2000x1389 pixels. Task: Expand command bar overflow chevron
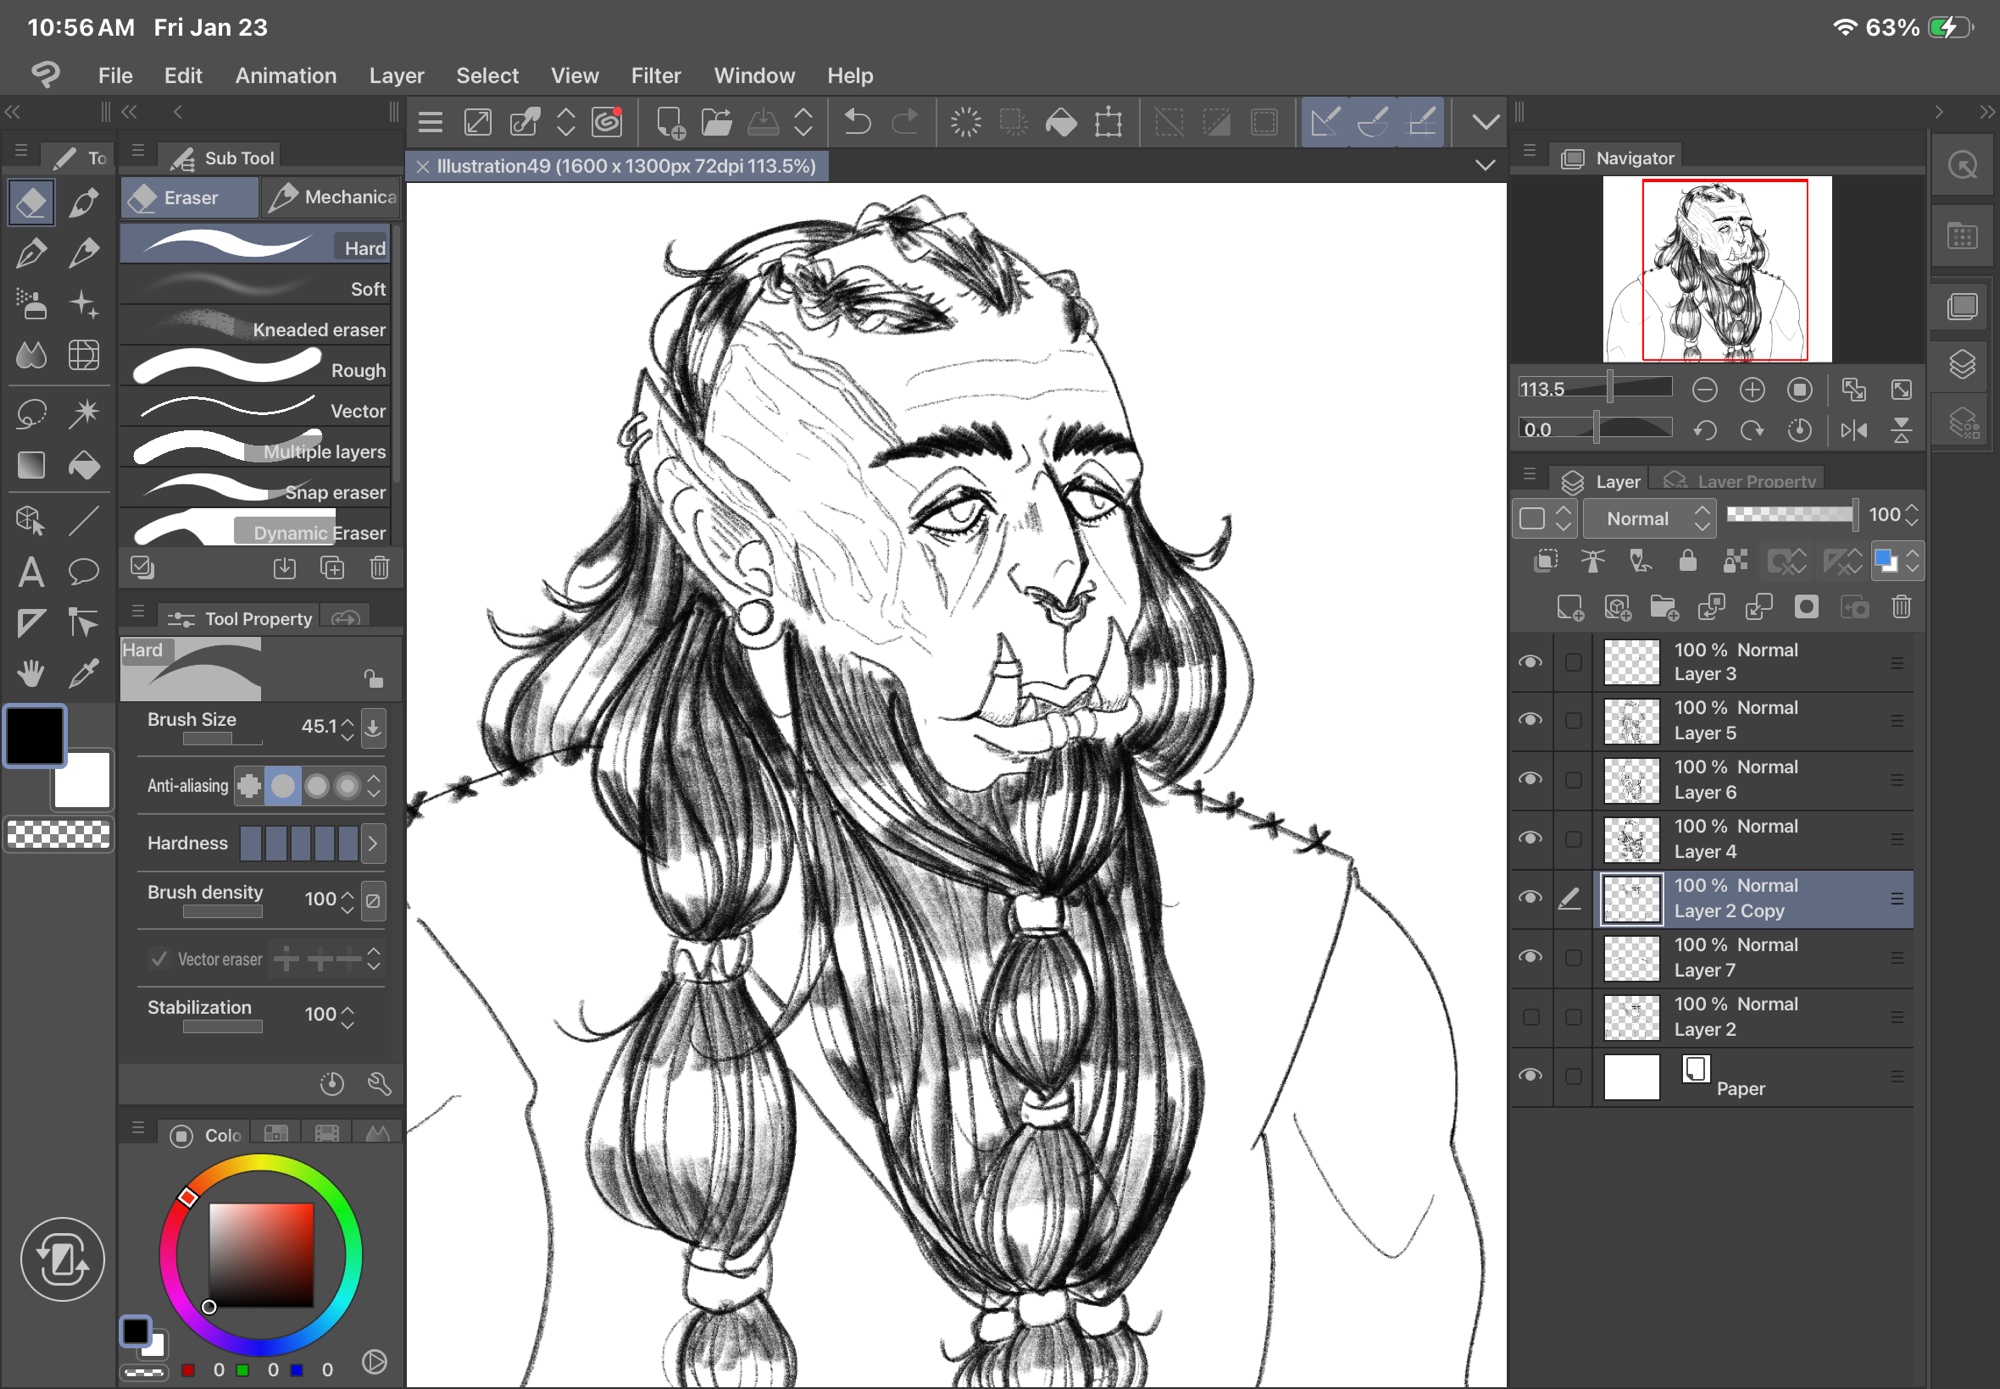tap(1486, 122)
